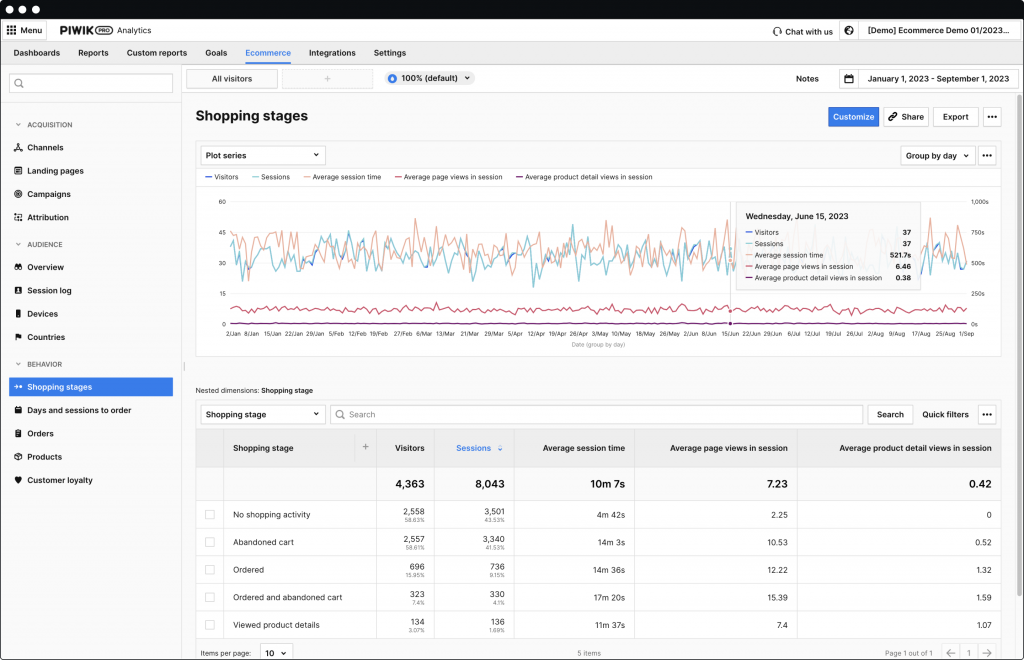
Task: Open Quick filters
Action: click(945, 415)
